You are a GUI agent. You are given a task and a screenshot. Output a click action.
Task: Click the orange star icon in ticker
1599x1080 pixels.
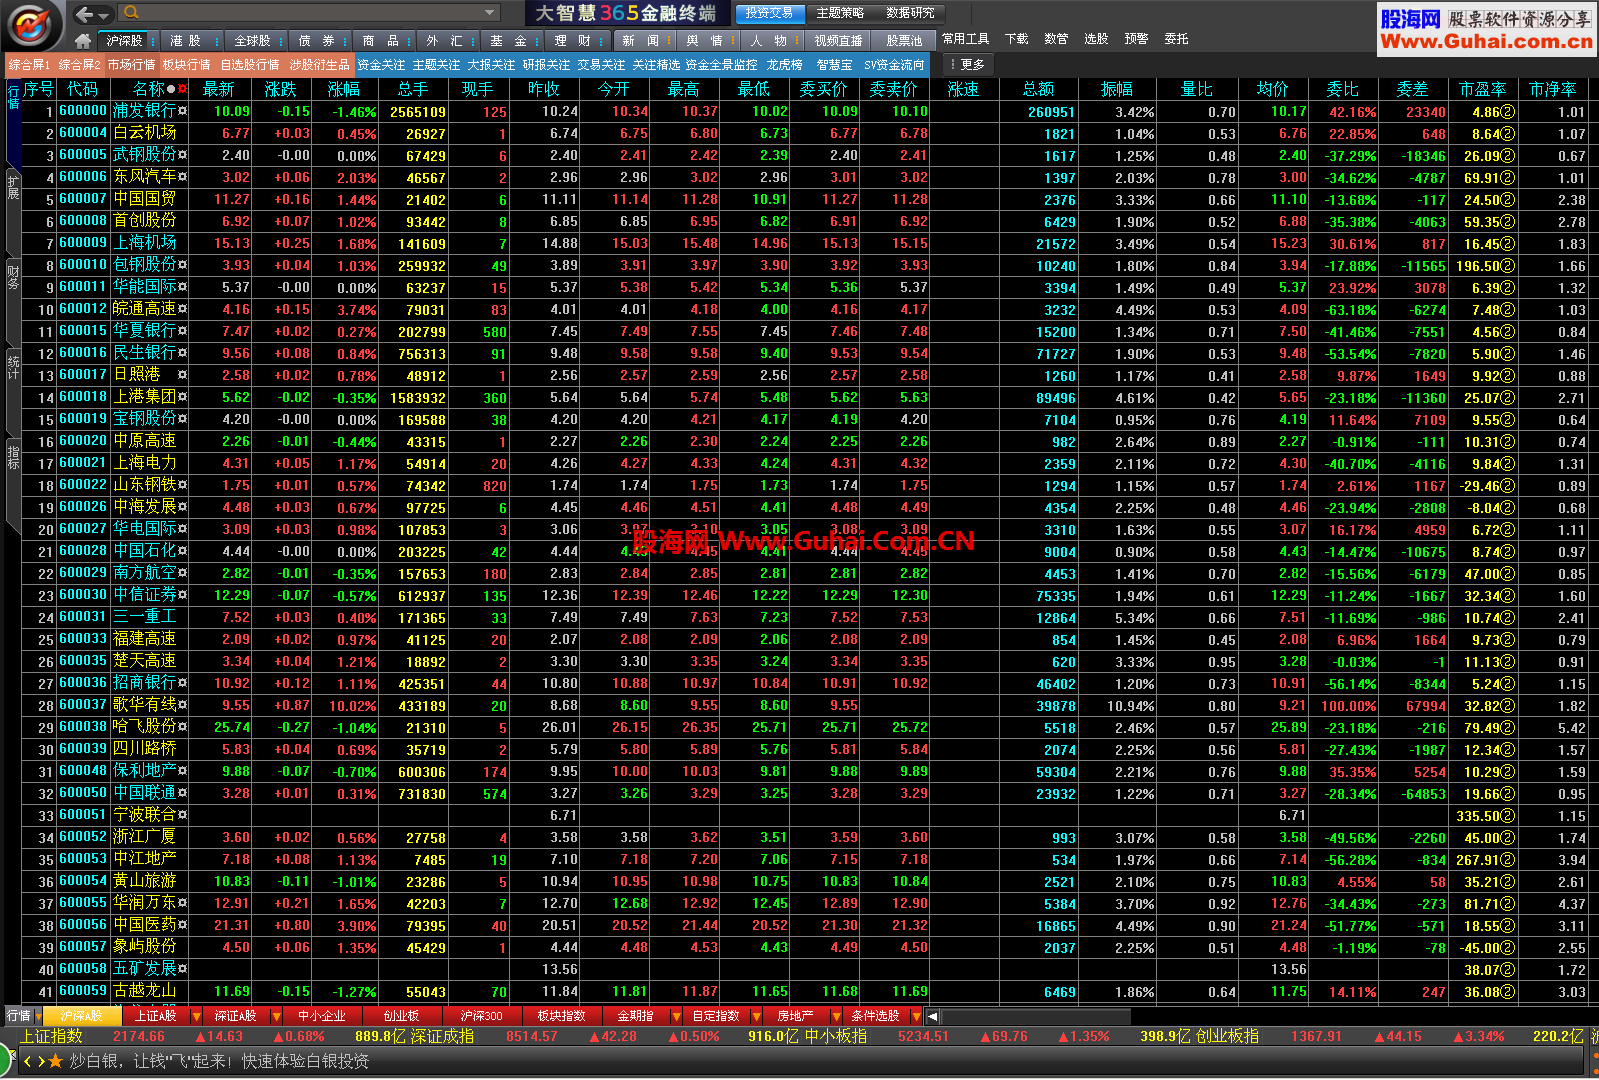click(x=55, y=1061)
